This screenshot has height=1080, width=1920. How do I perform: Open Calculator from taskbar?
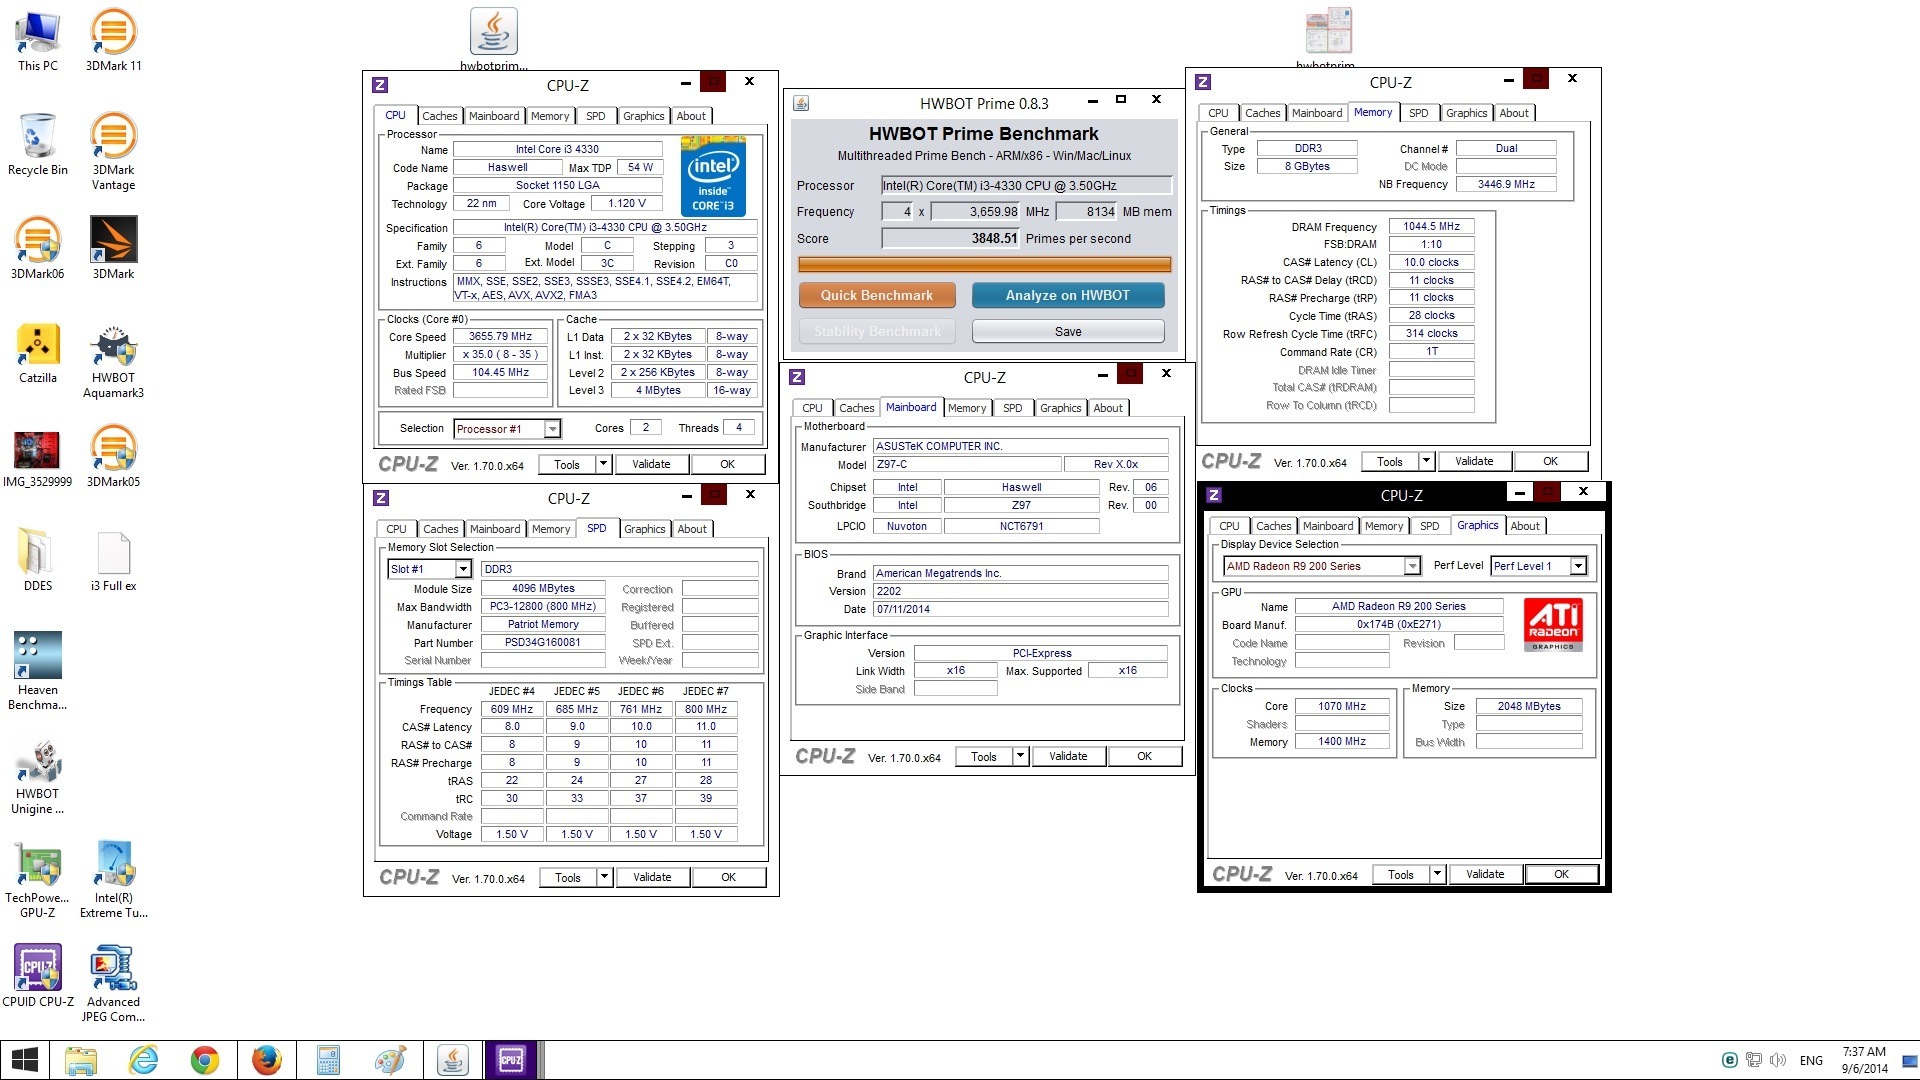pos(328,1060)
